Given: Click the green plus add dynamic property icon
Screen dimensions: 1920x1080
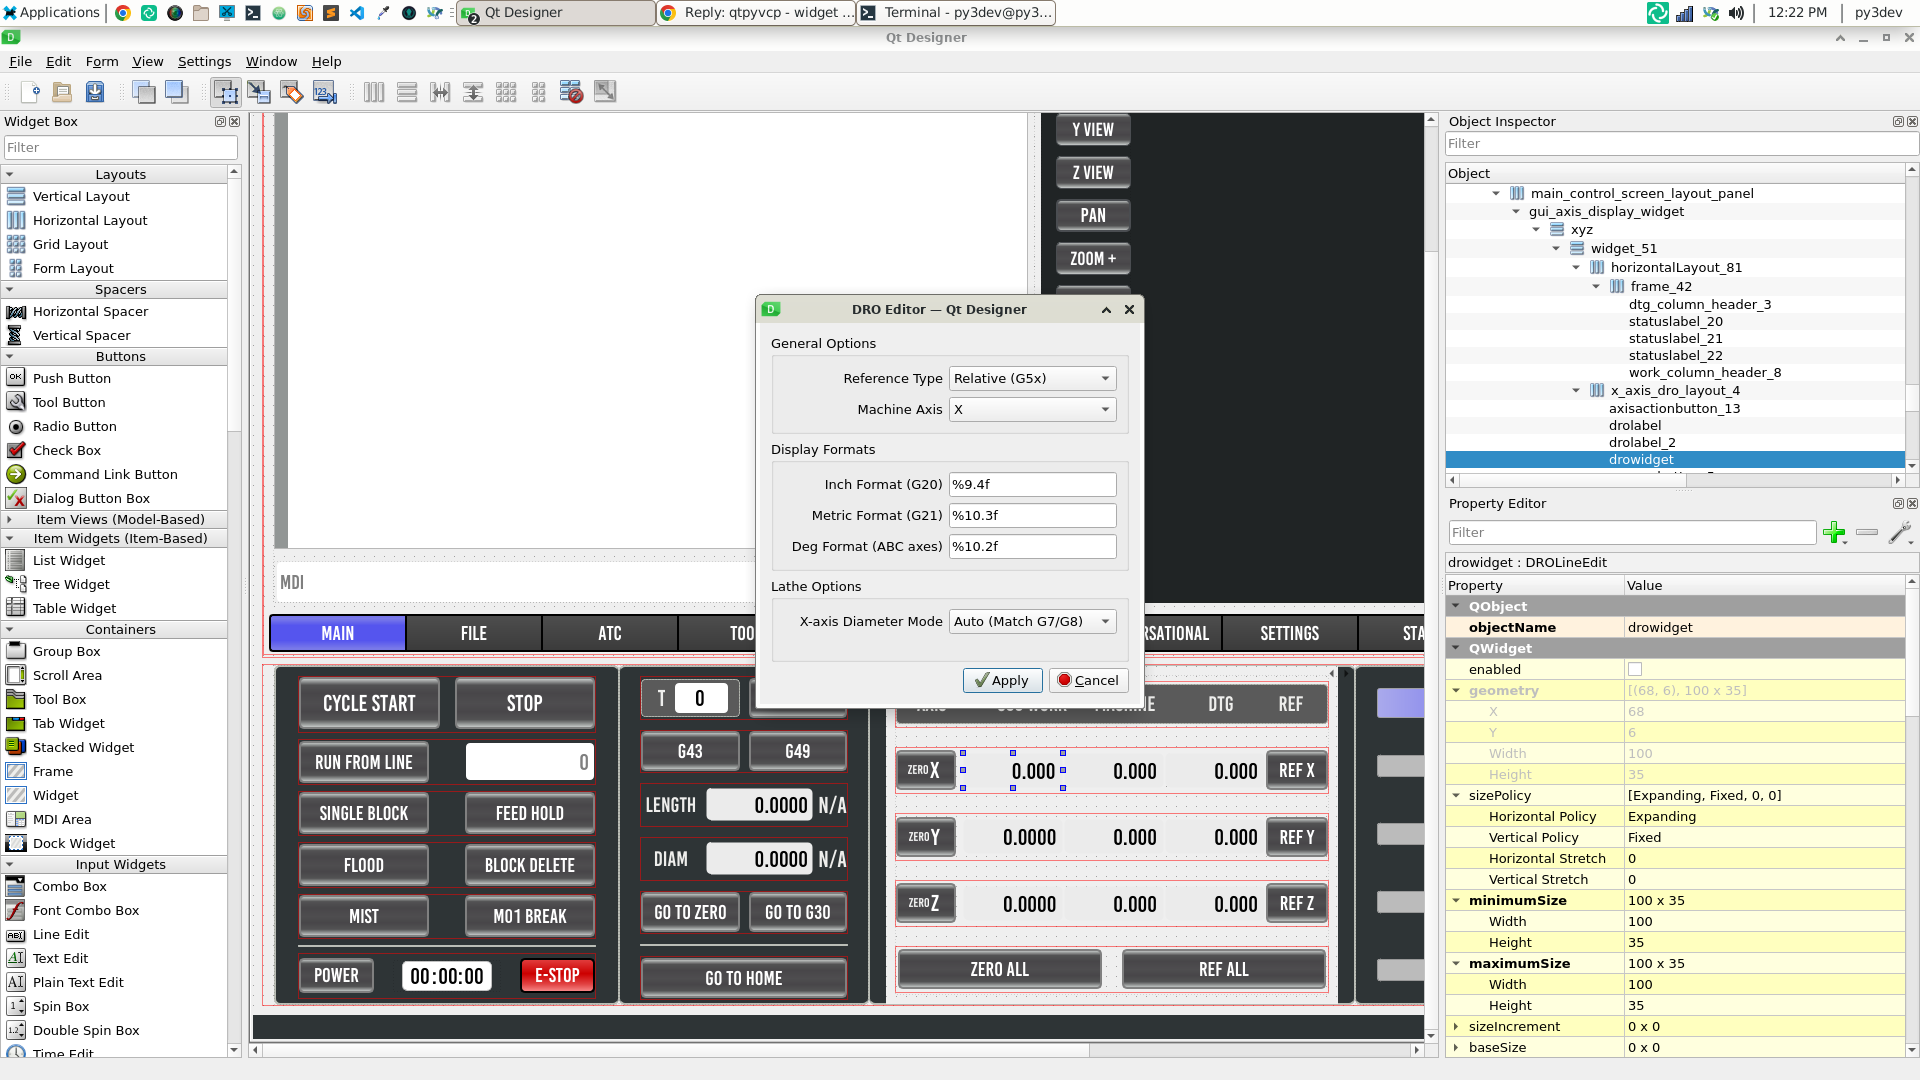Looking at the screenshot, I should [x=1834, y=533].
